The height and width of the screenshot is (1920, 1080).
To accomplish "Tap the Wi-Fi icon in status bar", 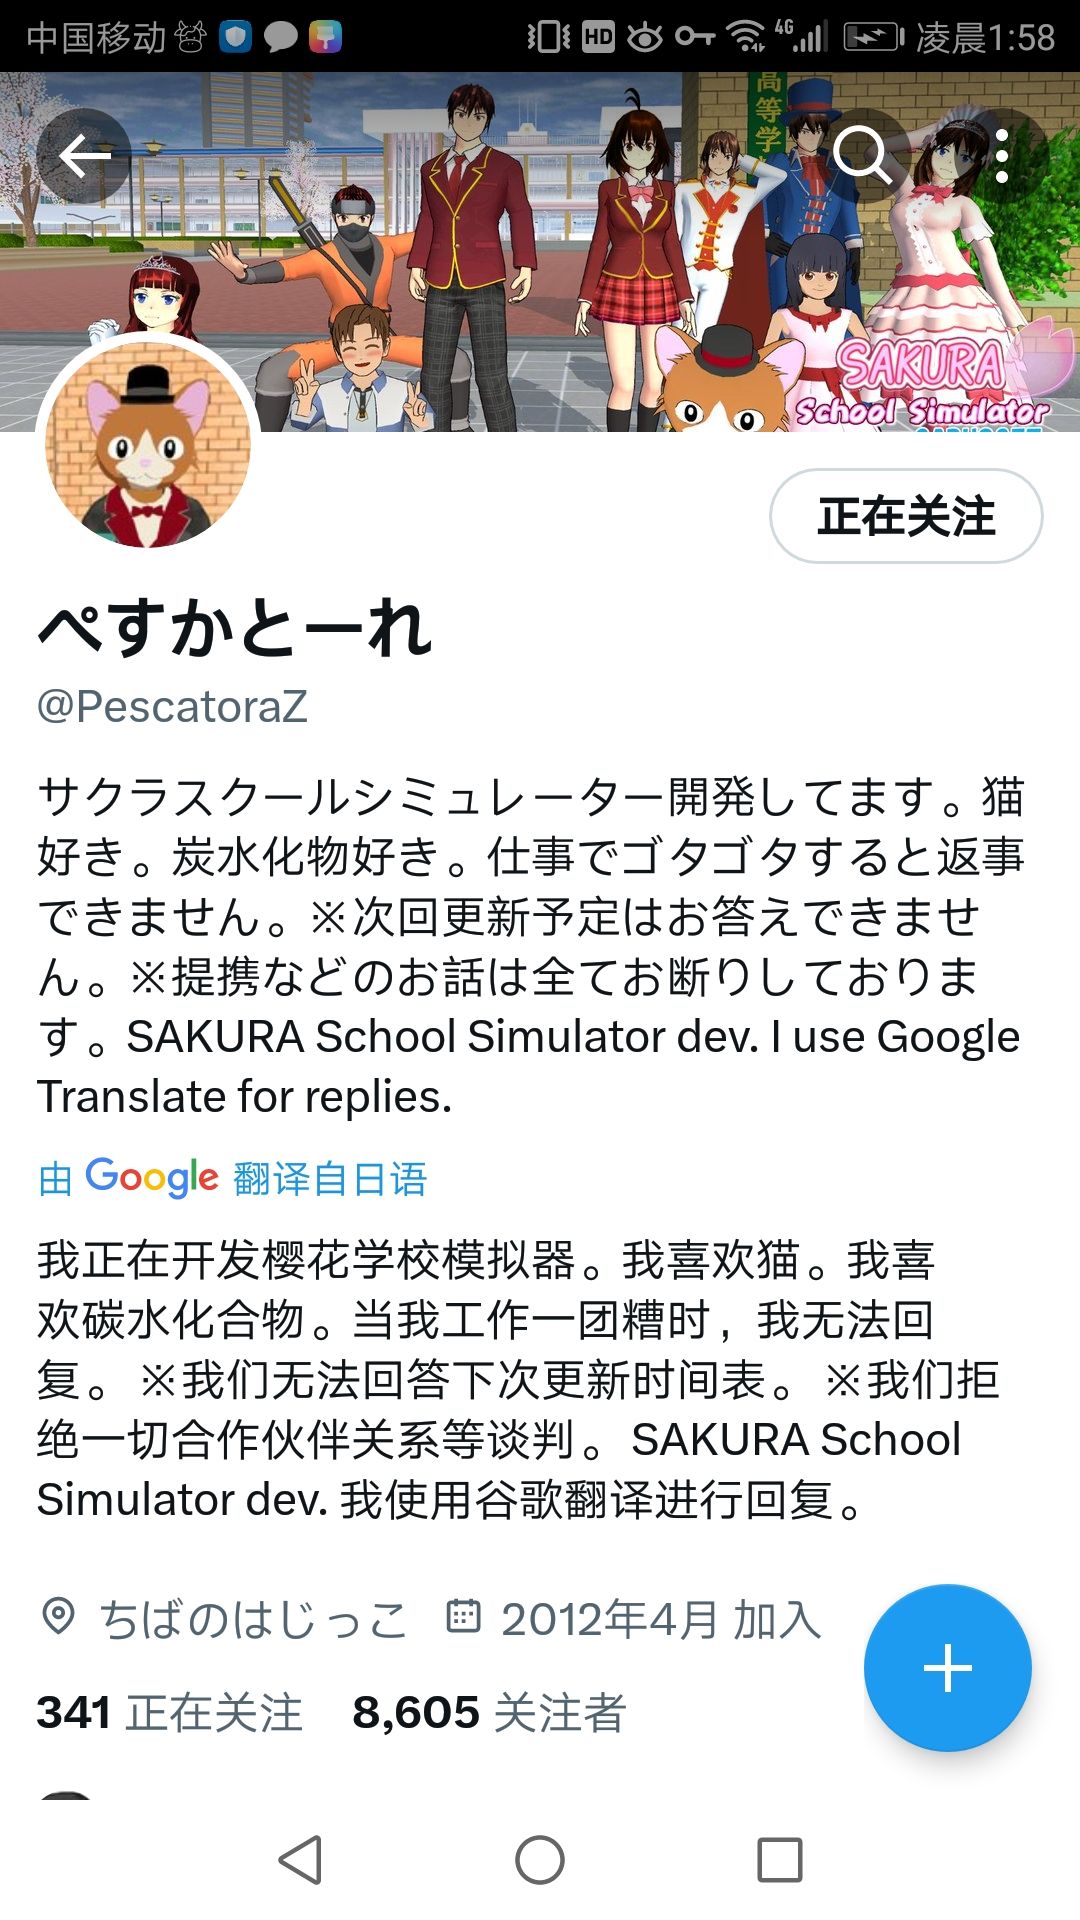I will pos(745,37).
